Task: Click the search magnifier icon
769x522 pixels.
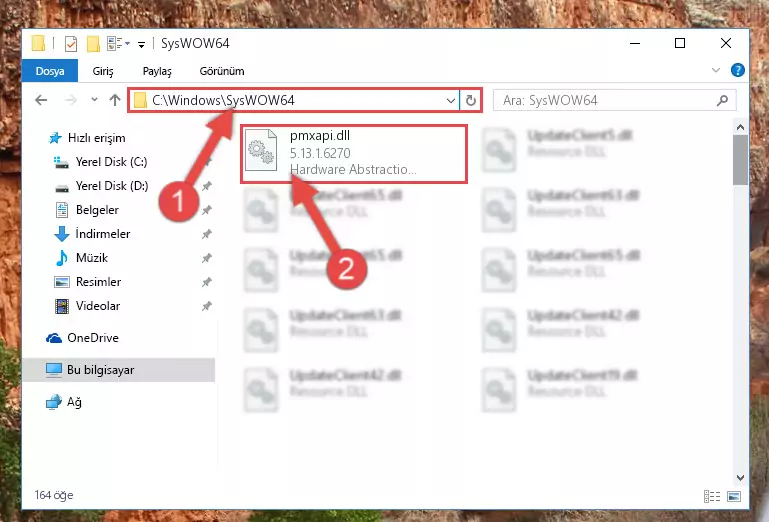Action: [x=722, y=101]
